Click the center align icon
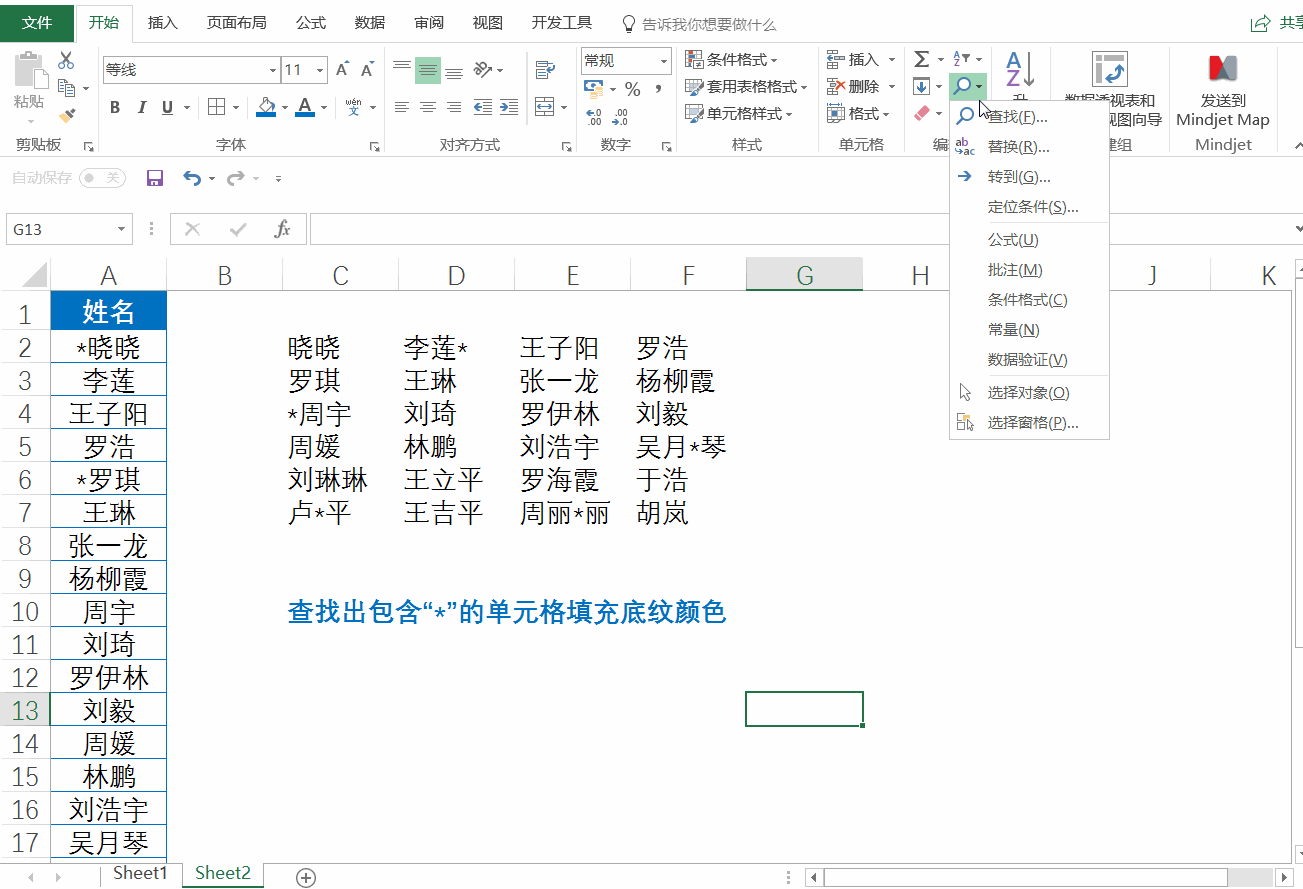Screen dimensions: 1303x889 pos(428,107)
